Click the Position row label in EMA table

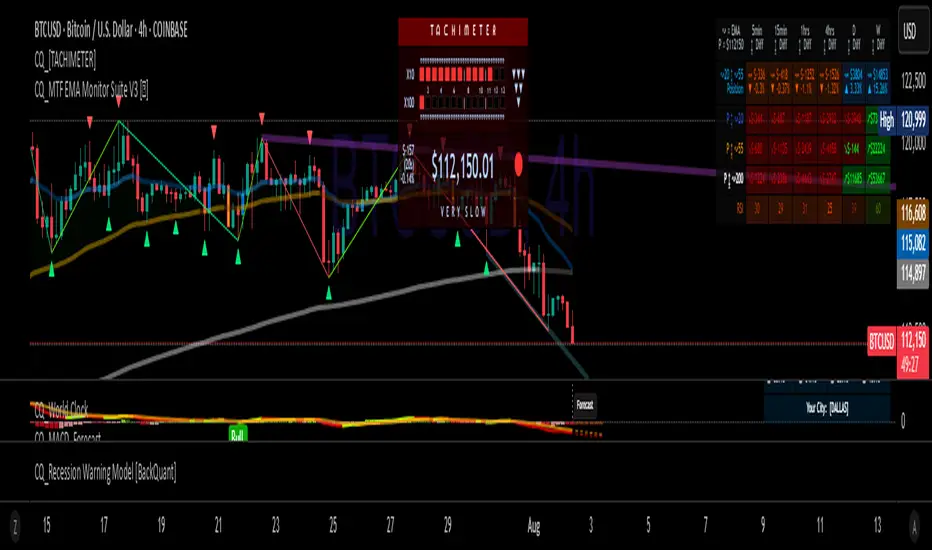(x=735, y=89)
